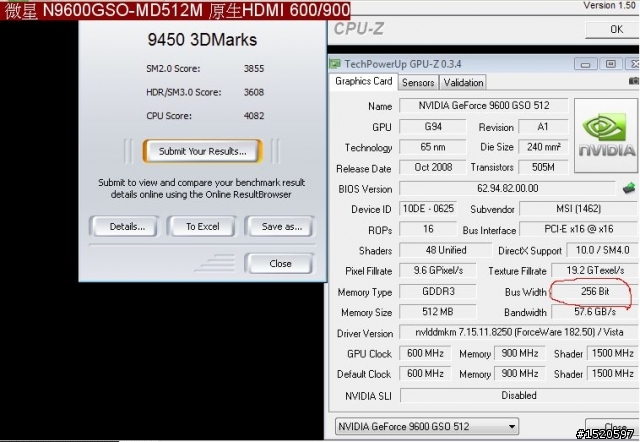This screenshot has height=442, width=640.
Task: Select the Graphics Card tab
Action: [363, 81]
